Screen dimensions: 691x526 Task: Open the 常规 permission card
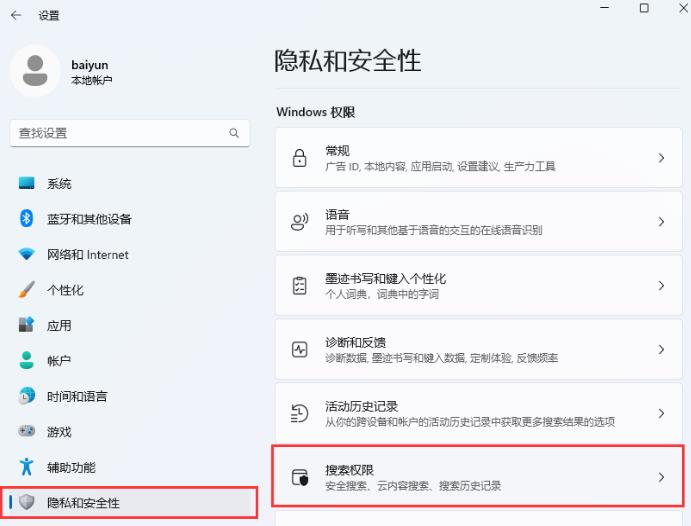coord(479,158)
